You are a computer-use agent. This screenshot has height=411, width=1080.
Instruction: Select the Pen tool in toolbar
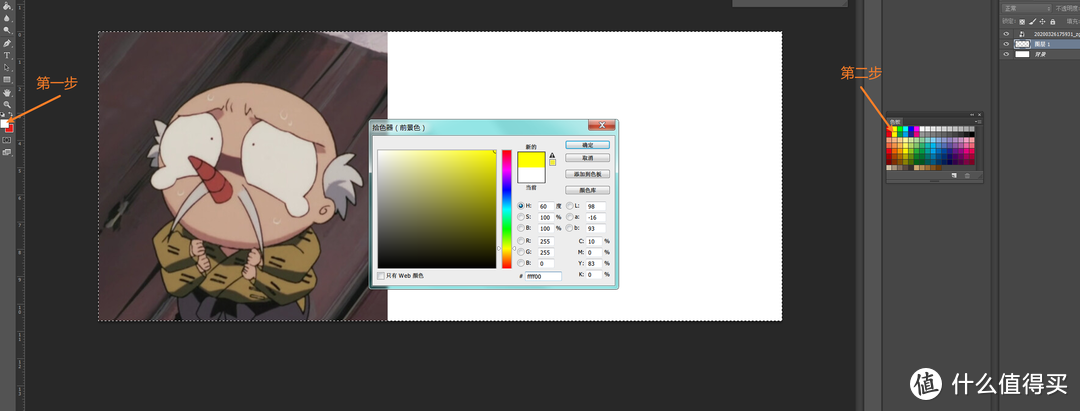(7, 43)
